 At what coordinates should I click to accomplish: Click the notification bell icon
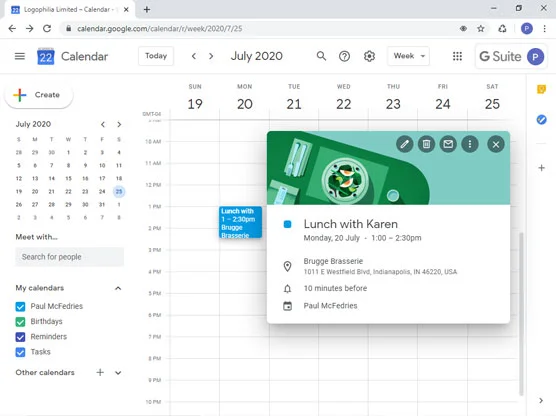click(x=288, y=289)
